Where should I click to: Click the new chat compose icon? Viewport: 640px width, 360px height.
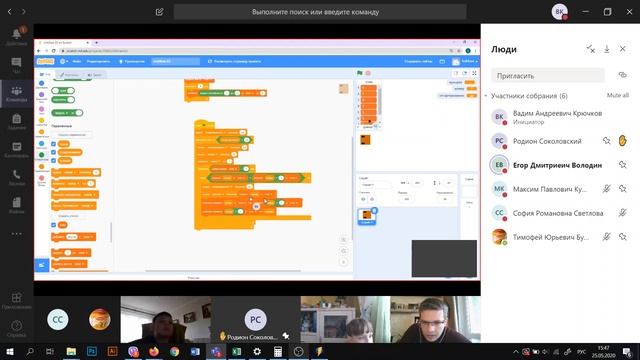[160, 12]
